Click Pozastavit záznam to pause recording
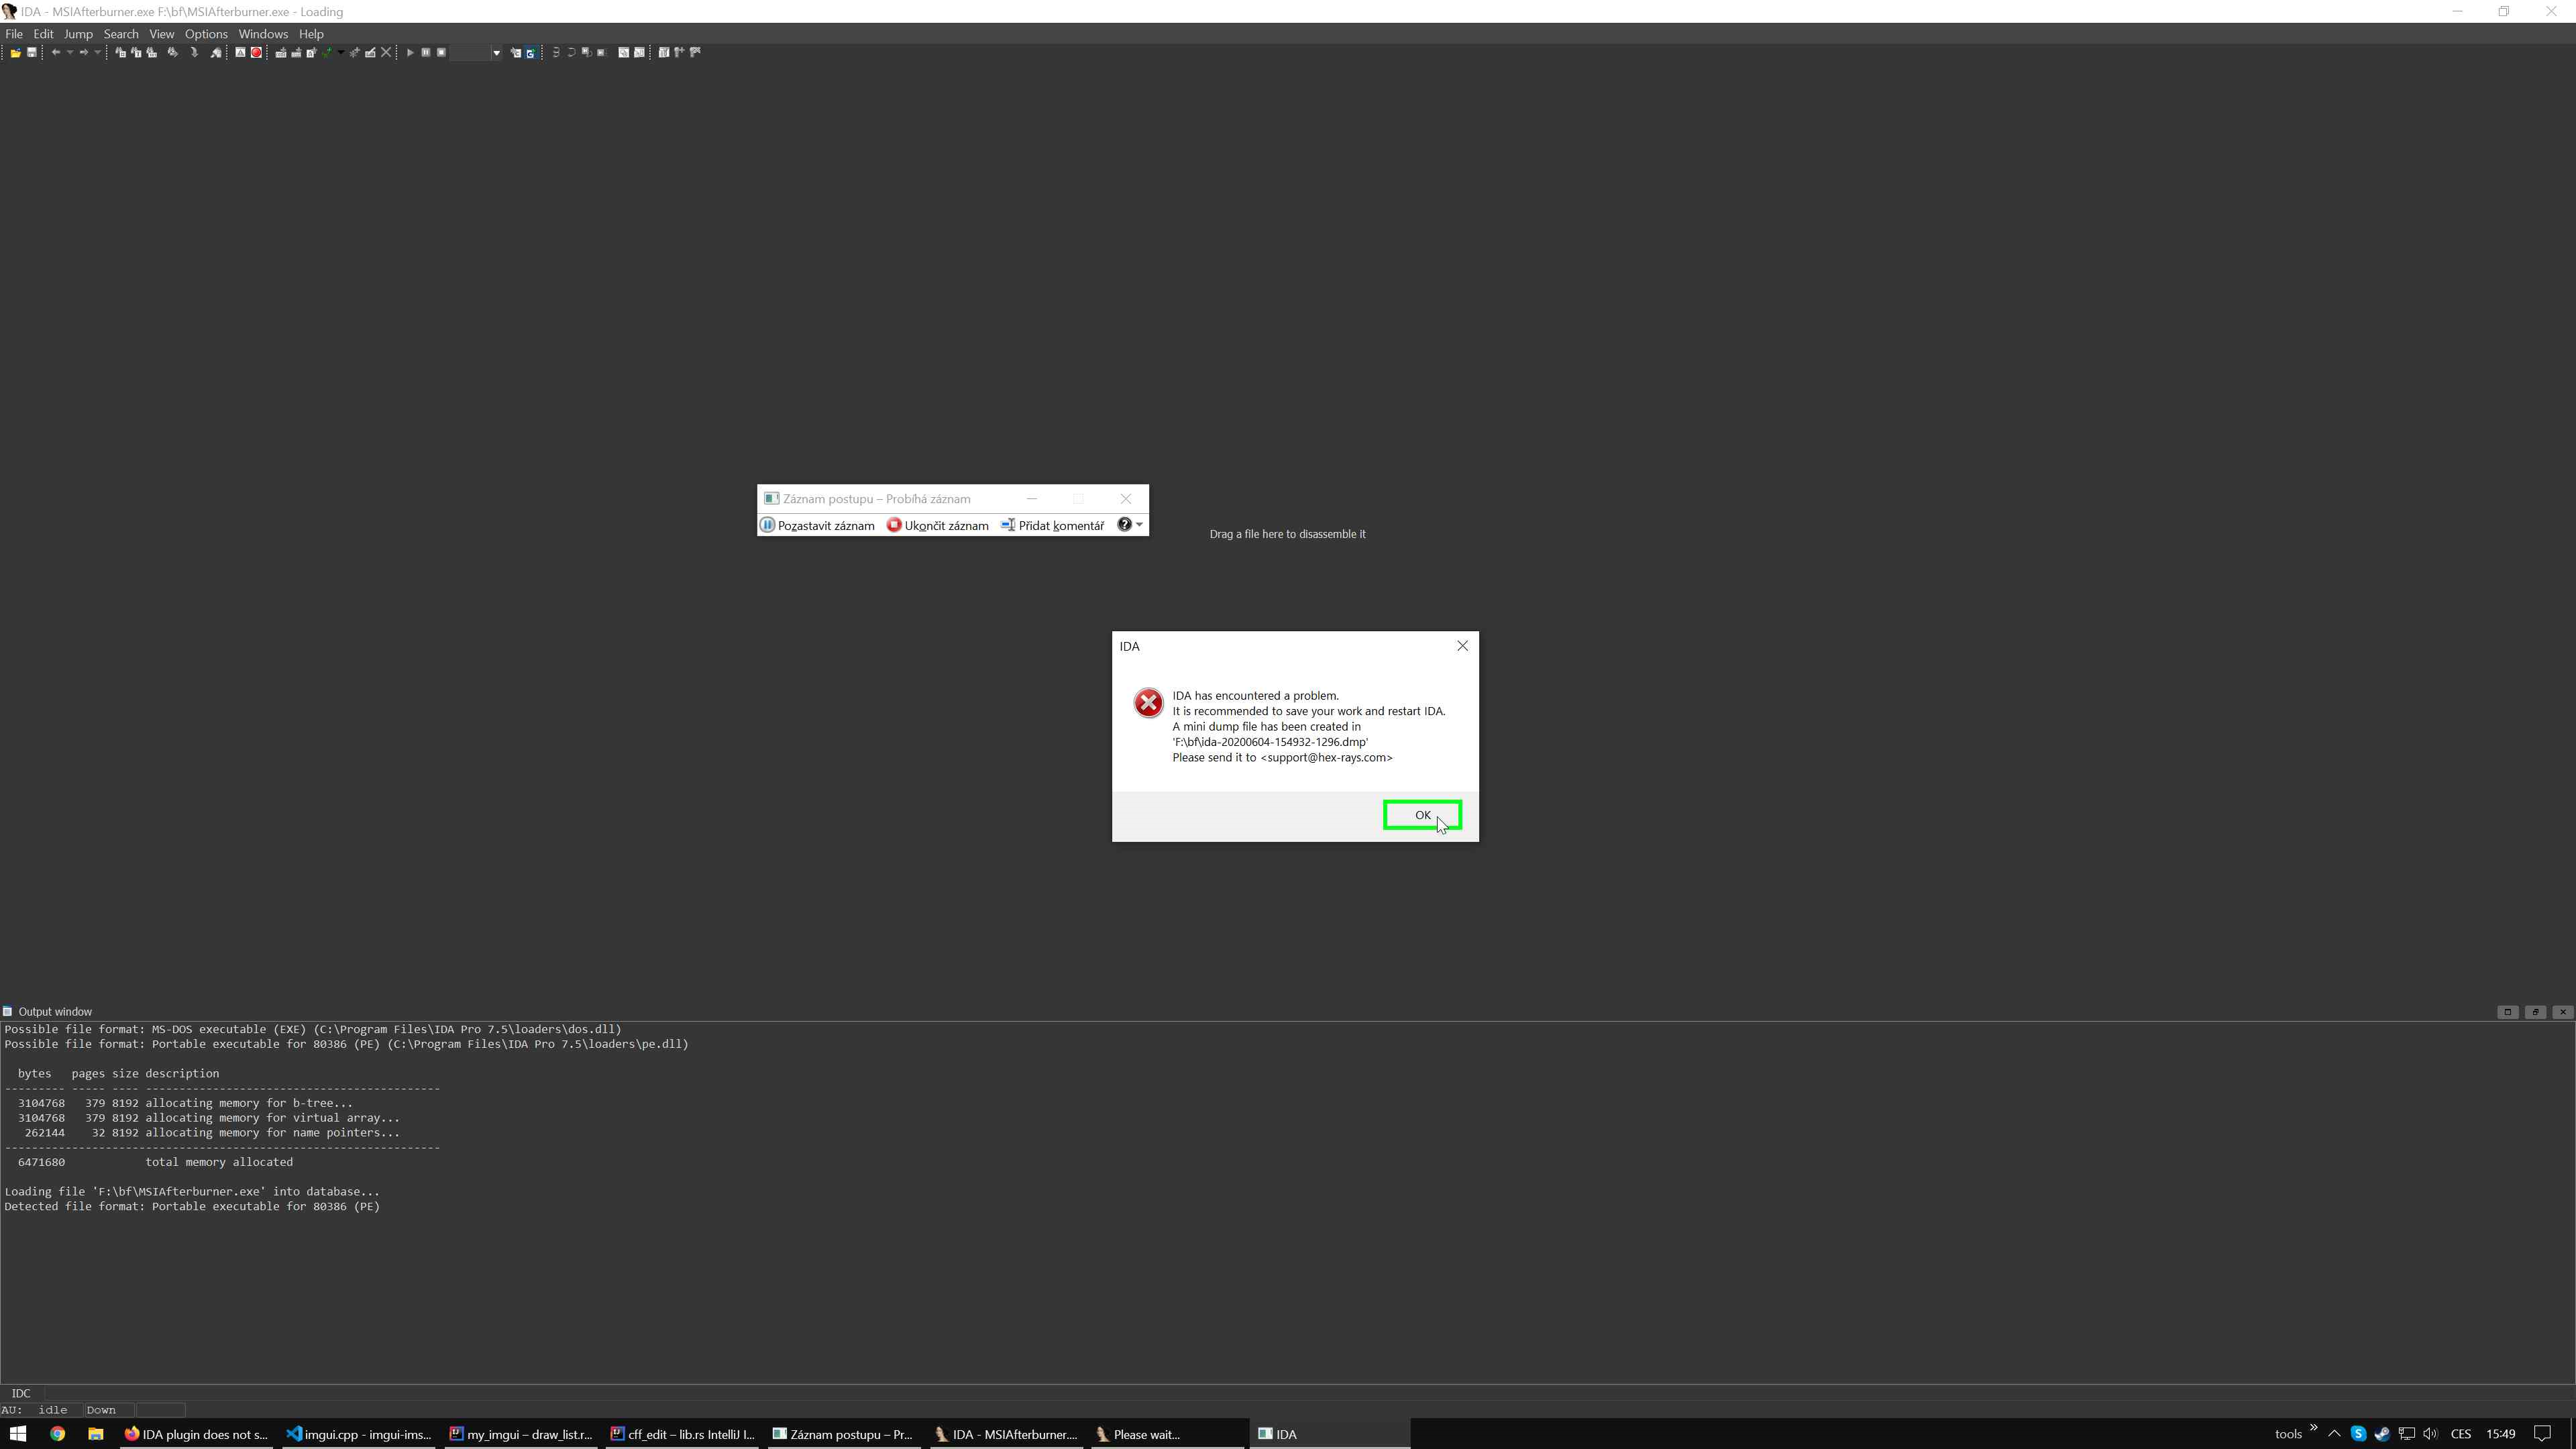The width and height of the screenshot is (2576, 1449). pos(817,526)
